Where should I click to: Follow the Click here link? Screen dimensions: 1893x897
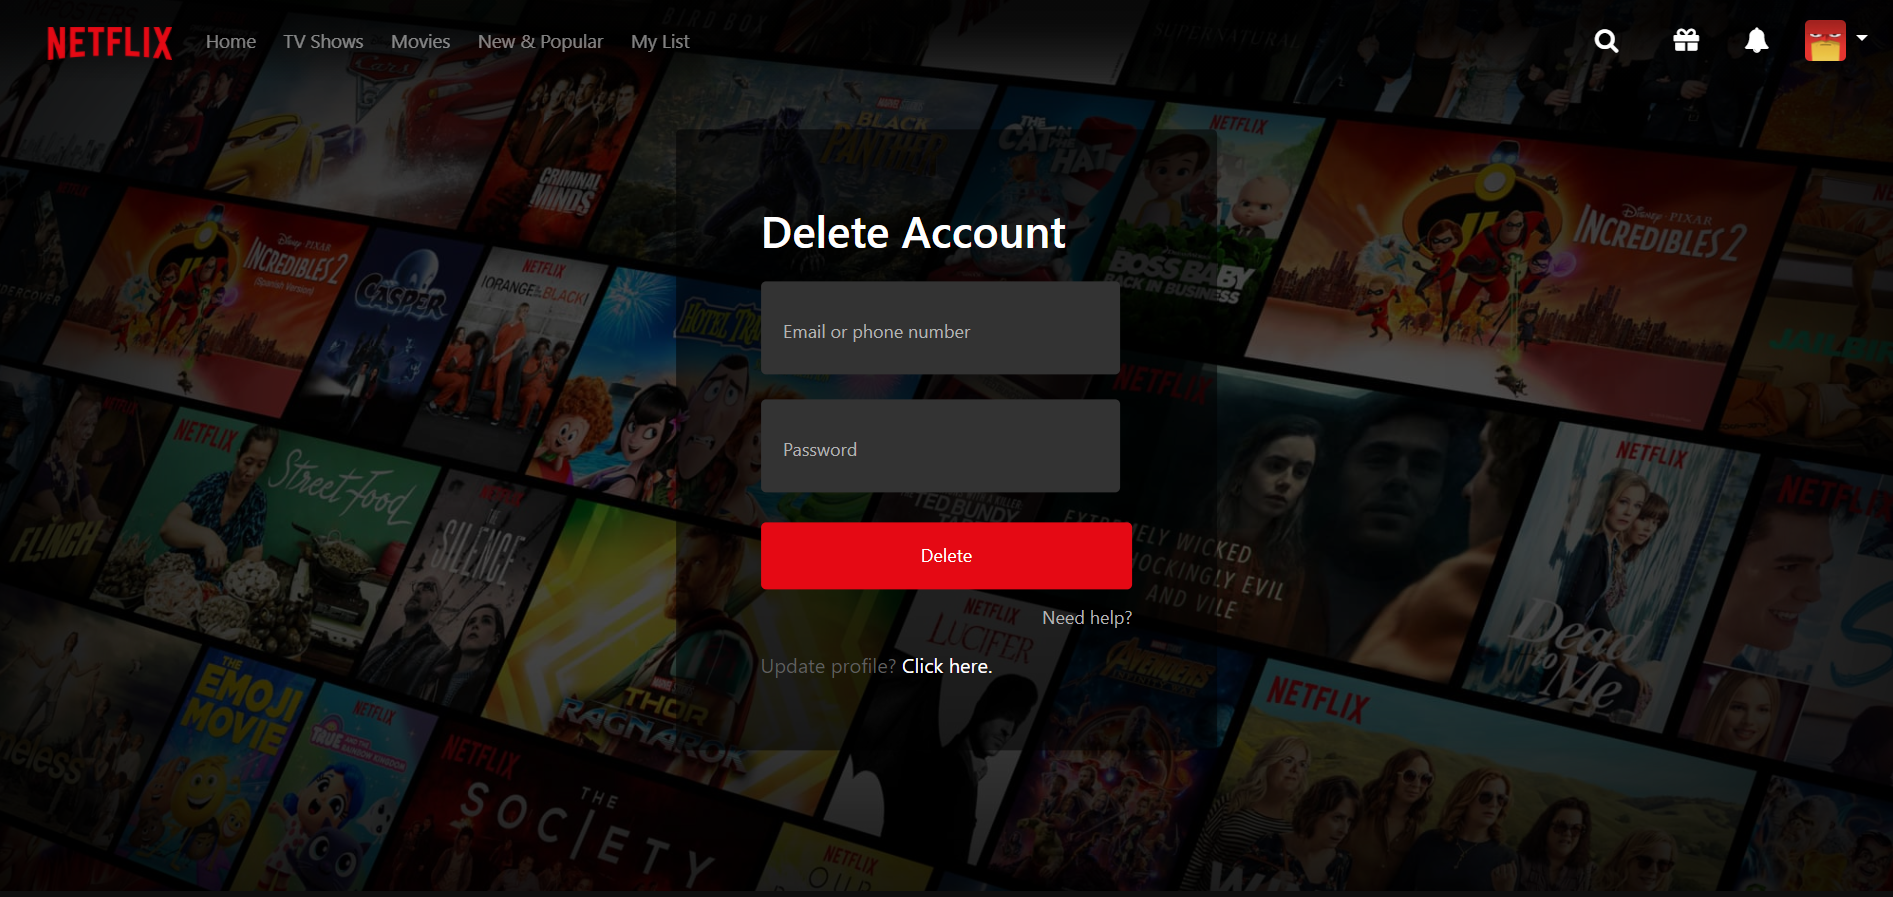(x=947, y=666)
